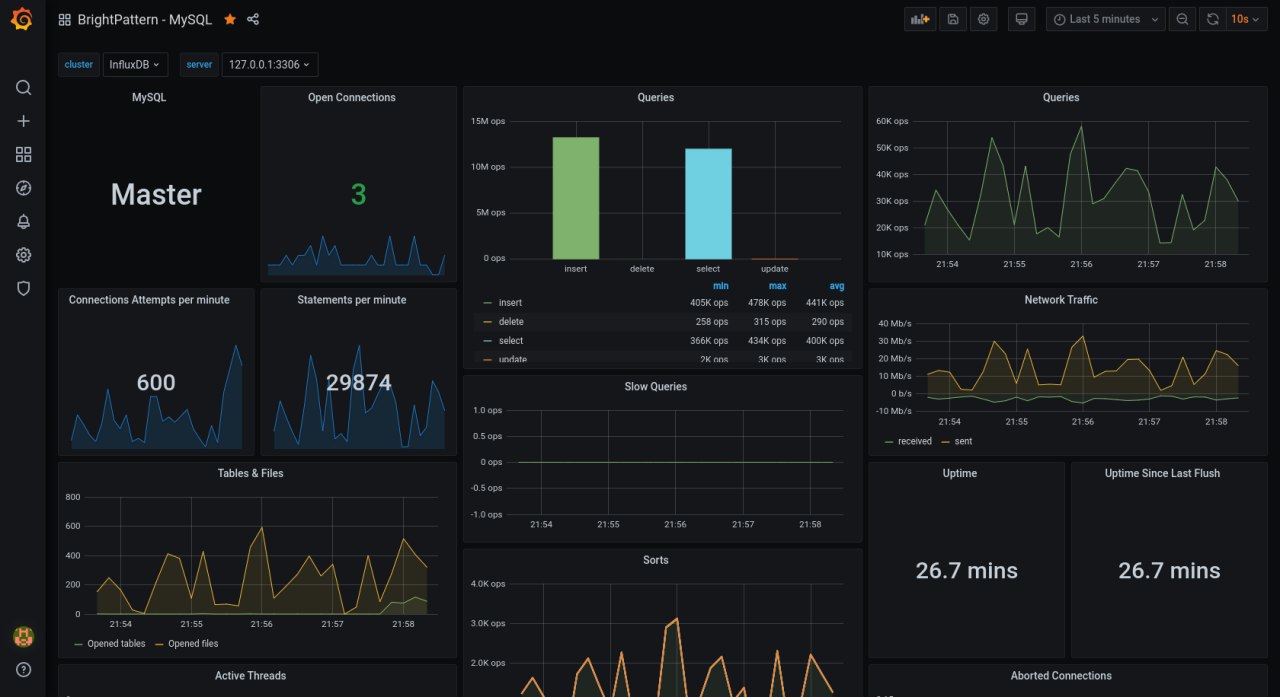
Task: Open the Alerting bell icon
Action: [x=23, y=222]
